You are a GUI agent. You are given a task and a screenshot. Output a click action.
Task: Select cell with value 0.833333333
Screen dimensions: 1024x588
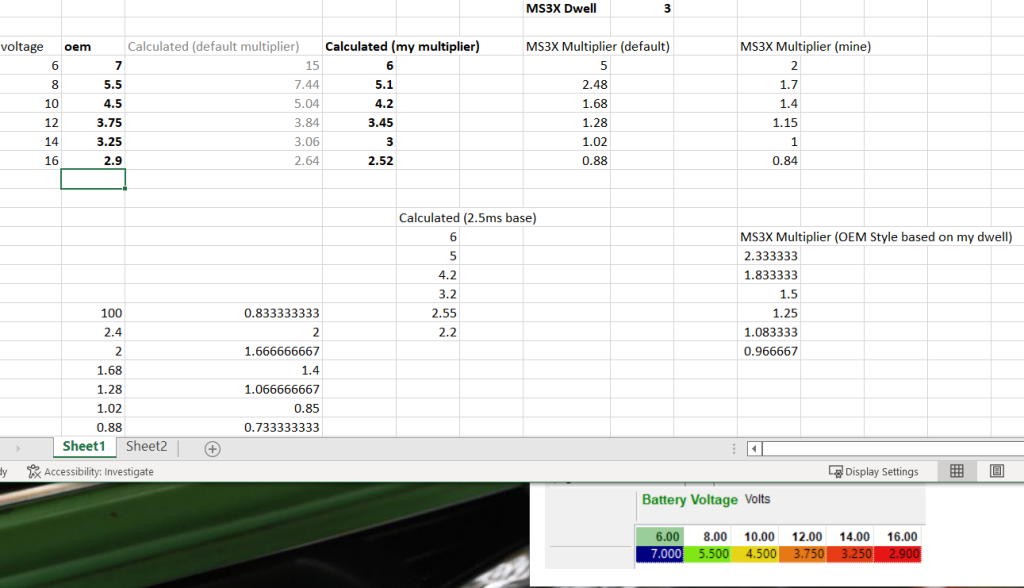tap(223, 313)
